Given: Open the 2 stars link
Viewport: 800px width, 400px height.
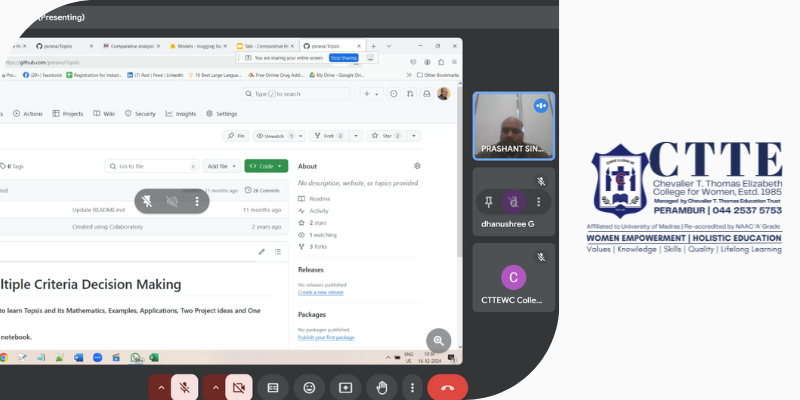Looking at the screenshot, I should [x=312, y=223].
